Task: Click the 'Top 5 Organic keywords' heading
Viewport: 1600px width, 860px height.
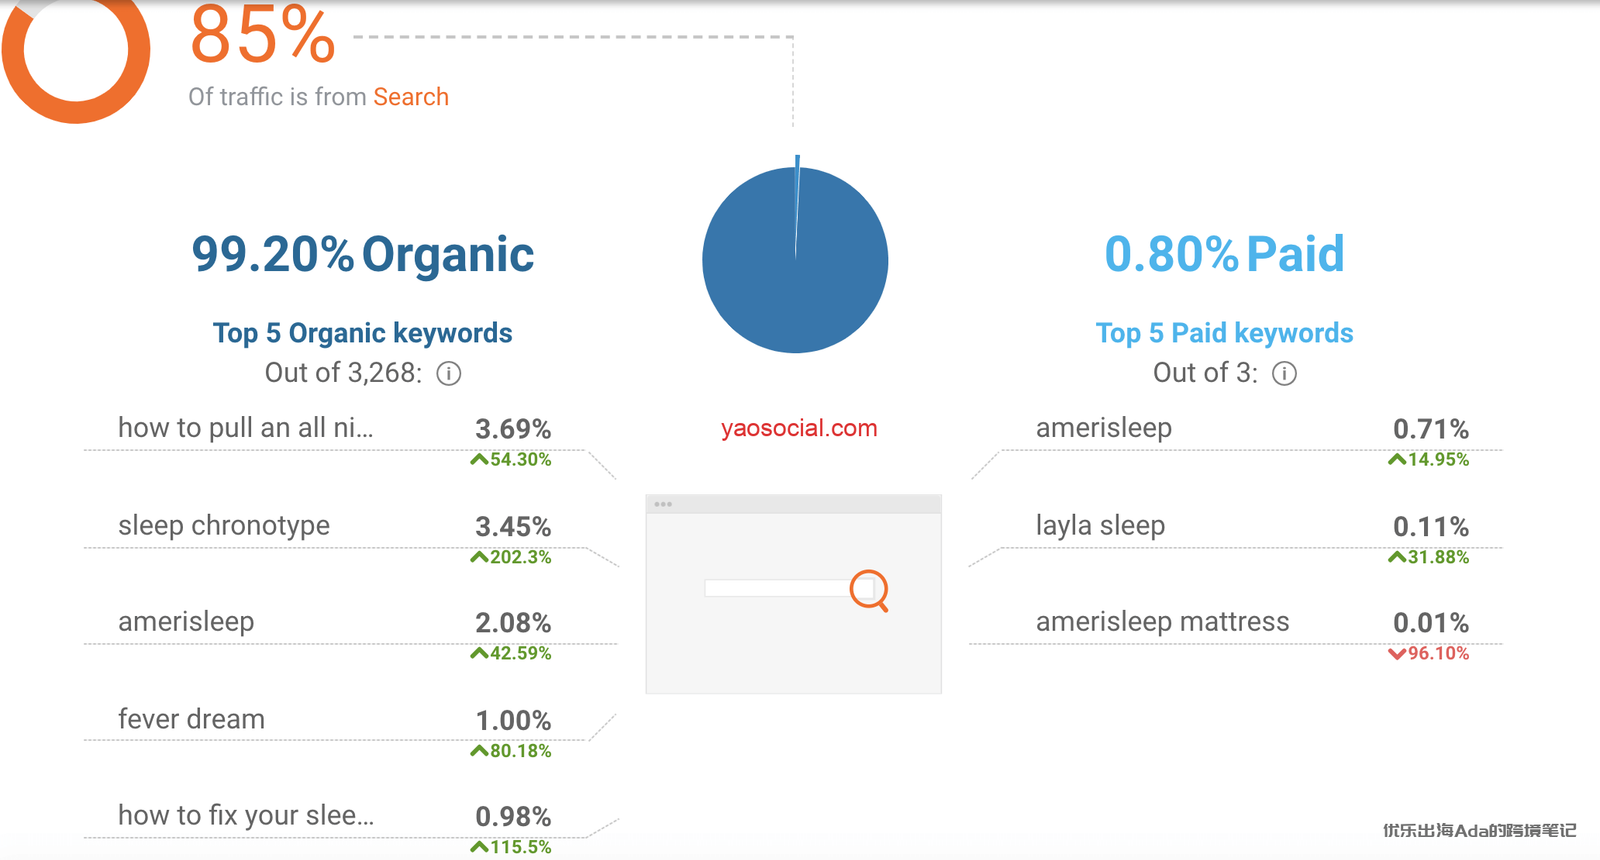Action: 362,333
